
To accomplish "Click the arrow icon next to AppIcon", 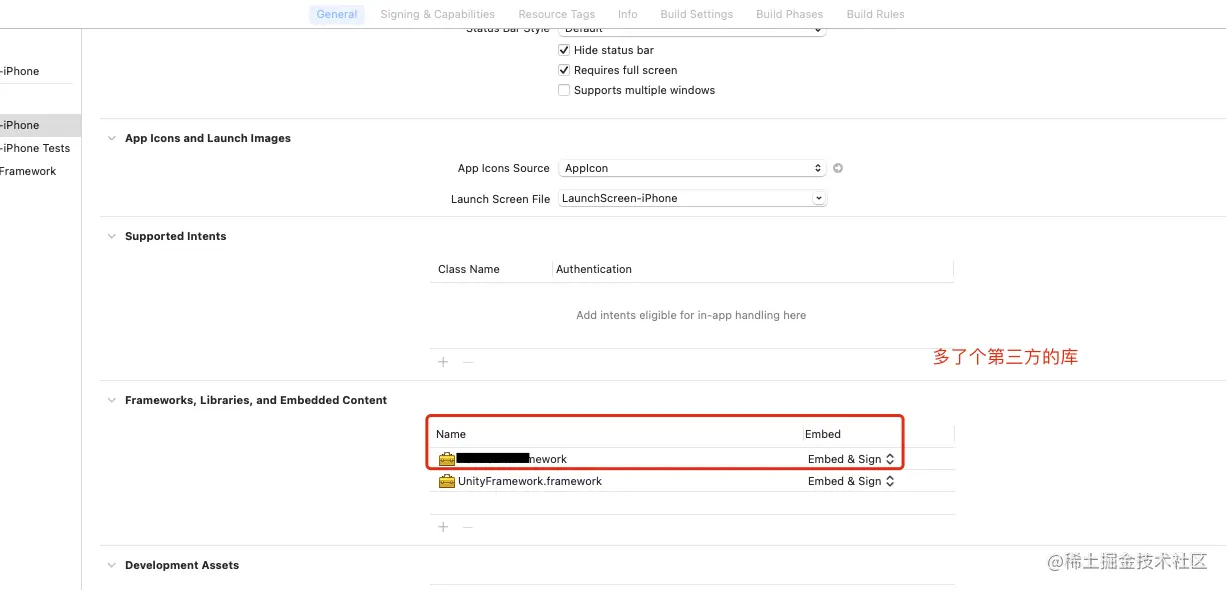I will [838, 168].
